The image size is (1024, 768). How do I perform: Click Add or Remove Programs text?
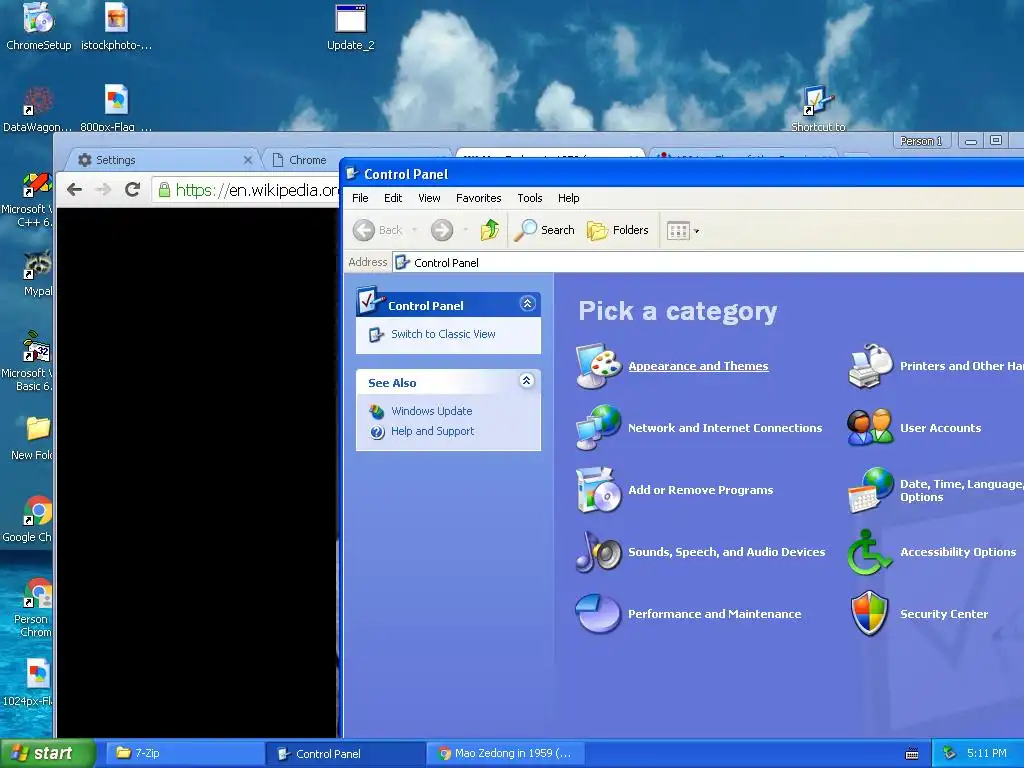tap(700, 490)
